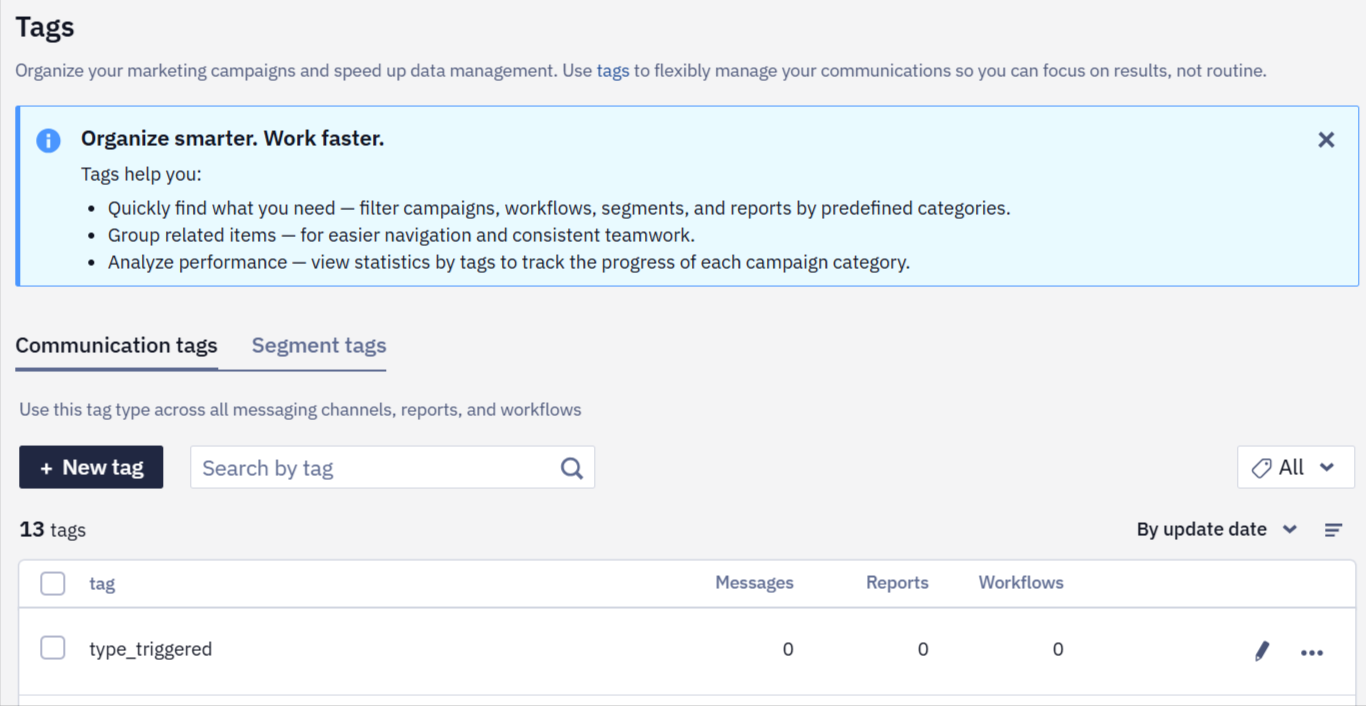Open the tags link in description
Viewport: 1366px width, 706px height.
[613, 71]
